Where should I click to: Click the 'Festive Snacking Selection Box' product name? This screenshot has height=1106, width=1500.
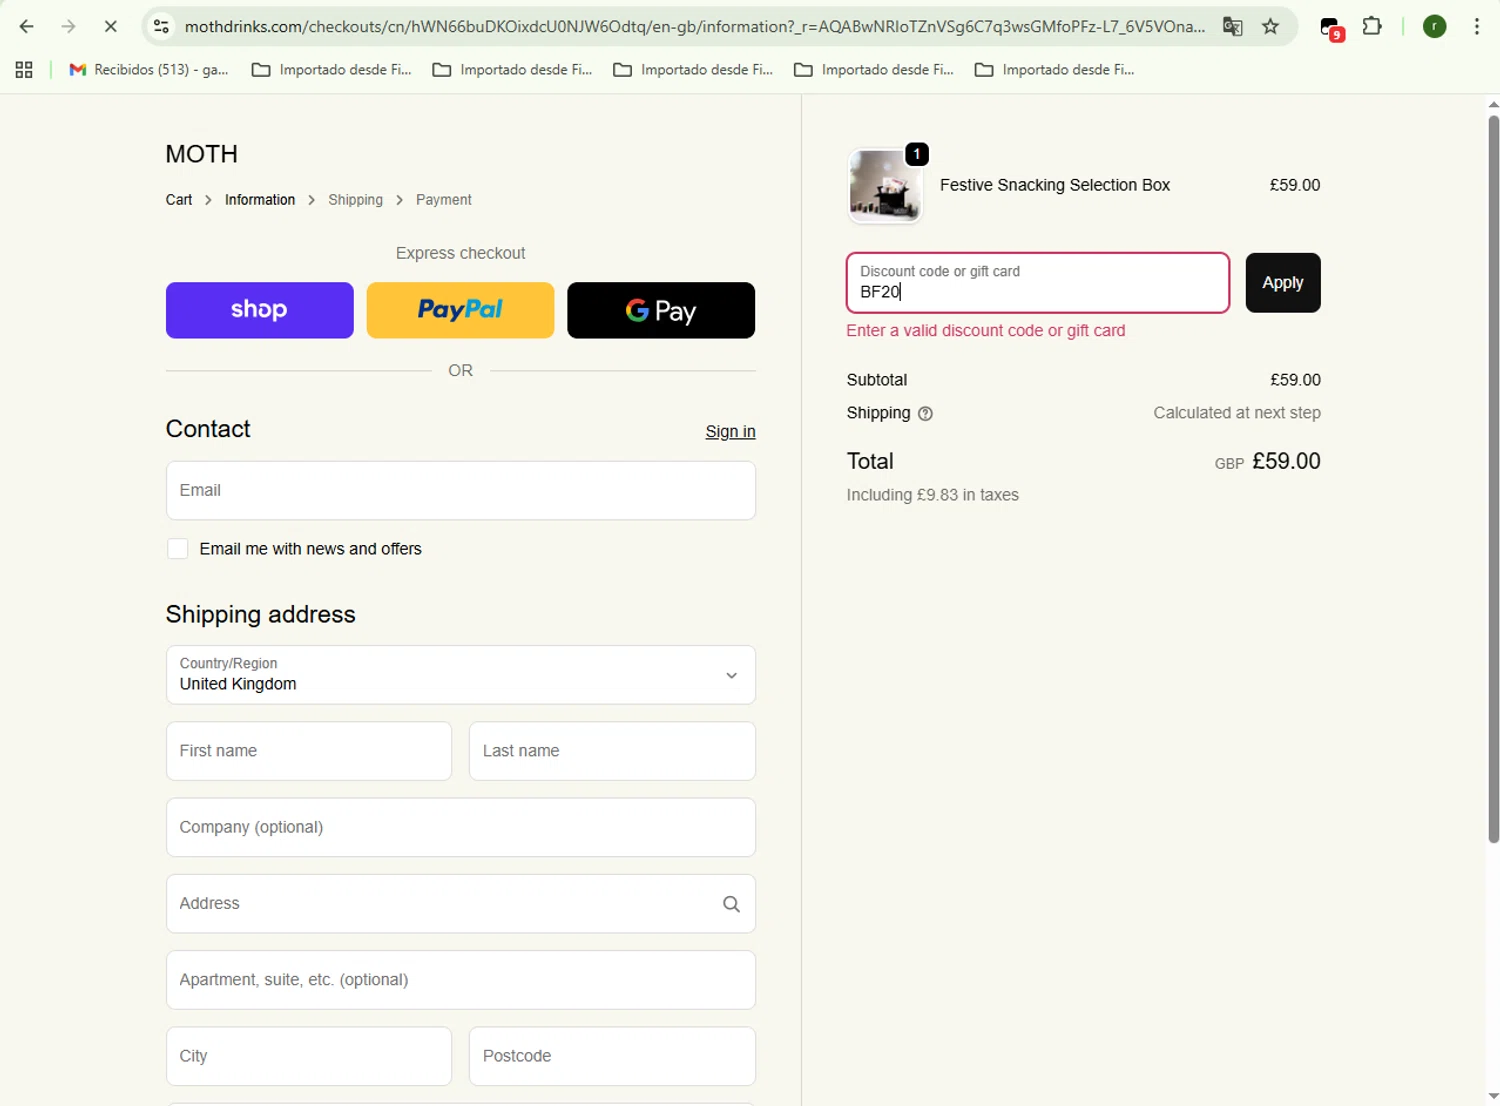coord(1055,185)
